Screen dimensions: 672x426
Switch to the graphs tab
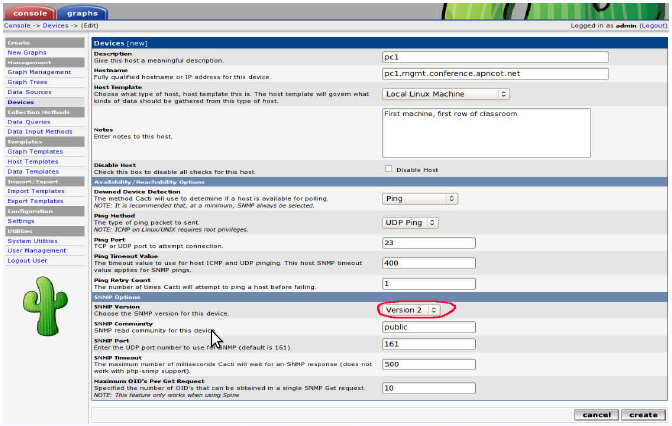click(85, 11)
